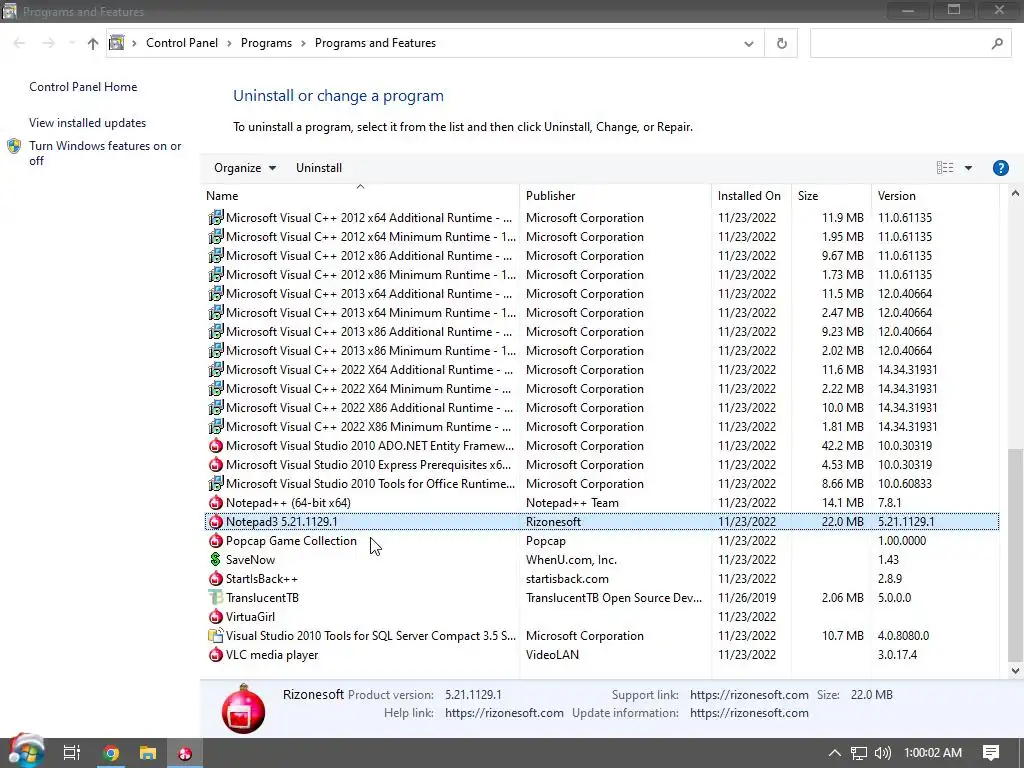Click the Visual Studio 2010 ADO.NET Entity Framework icon
The width and height of the screenshot is (1024, 768).
pos(216,446)
